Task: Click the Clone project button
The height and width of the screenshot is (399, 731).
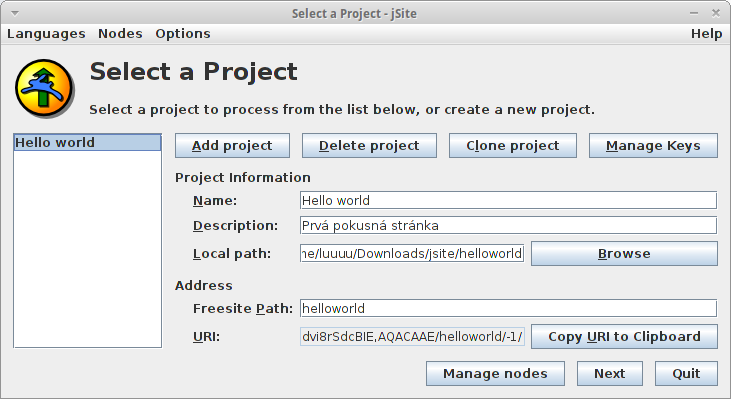Action: point(513,145)
